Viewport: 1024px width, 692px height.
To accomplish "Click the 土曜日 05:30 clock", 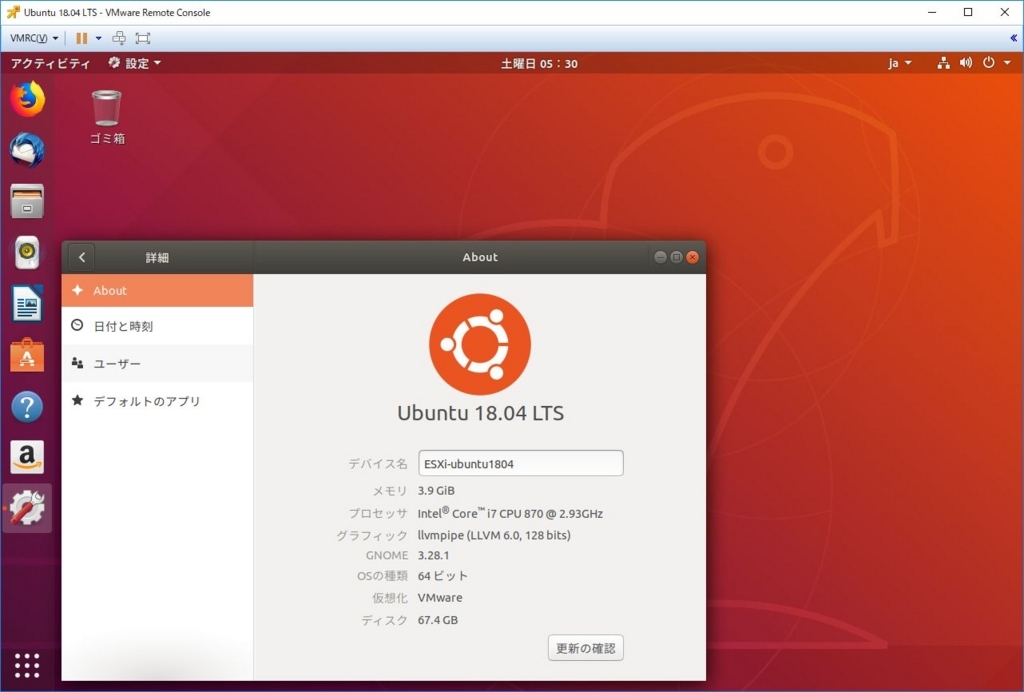I will pyautogui.click(x=539, y=63).
